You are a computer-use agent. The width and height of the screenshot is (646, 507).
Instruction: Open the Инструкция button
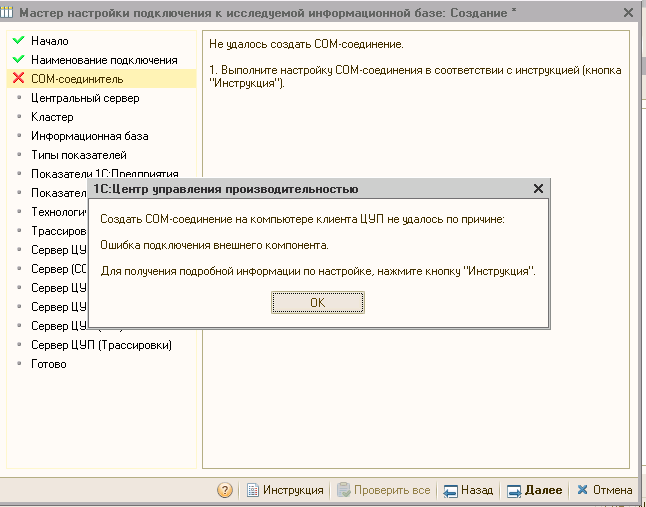click(285, 490)
